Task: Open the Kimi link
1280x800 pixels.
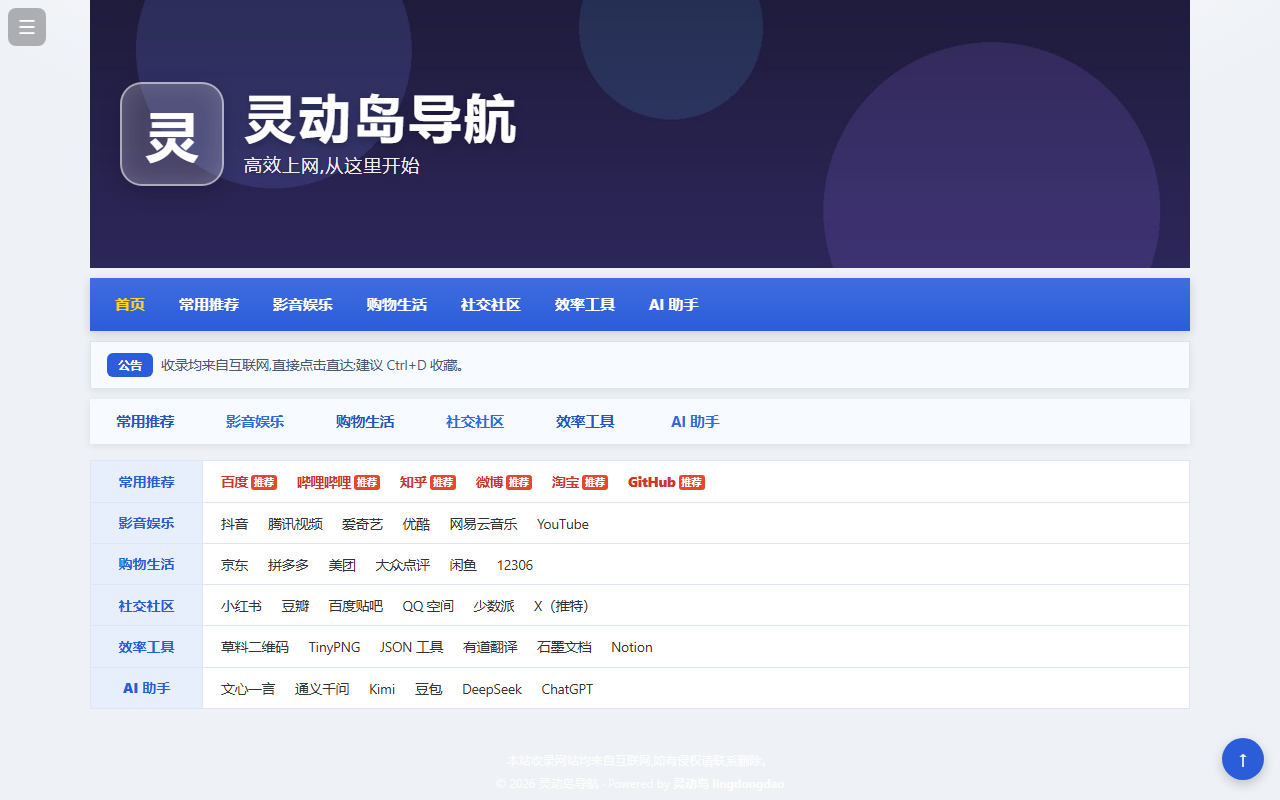Action: click(382, 689)
